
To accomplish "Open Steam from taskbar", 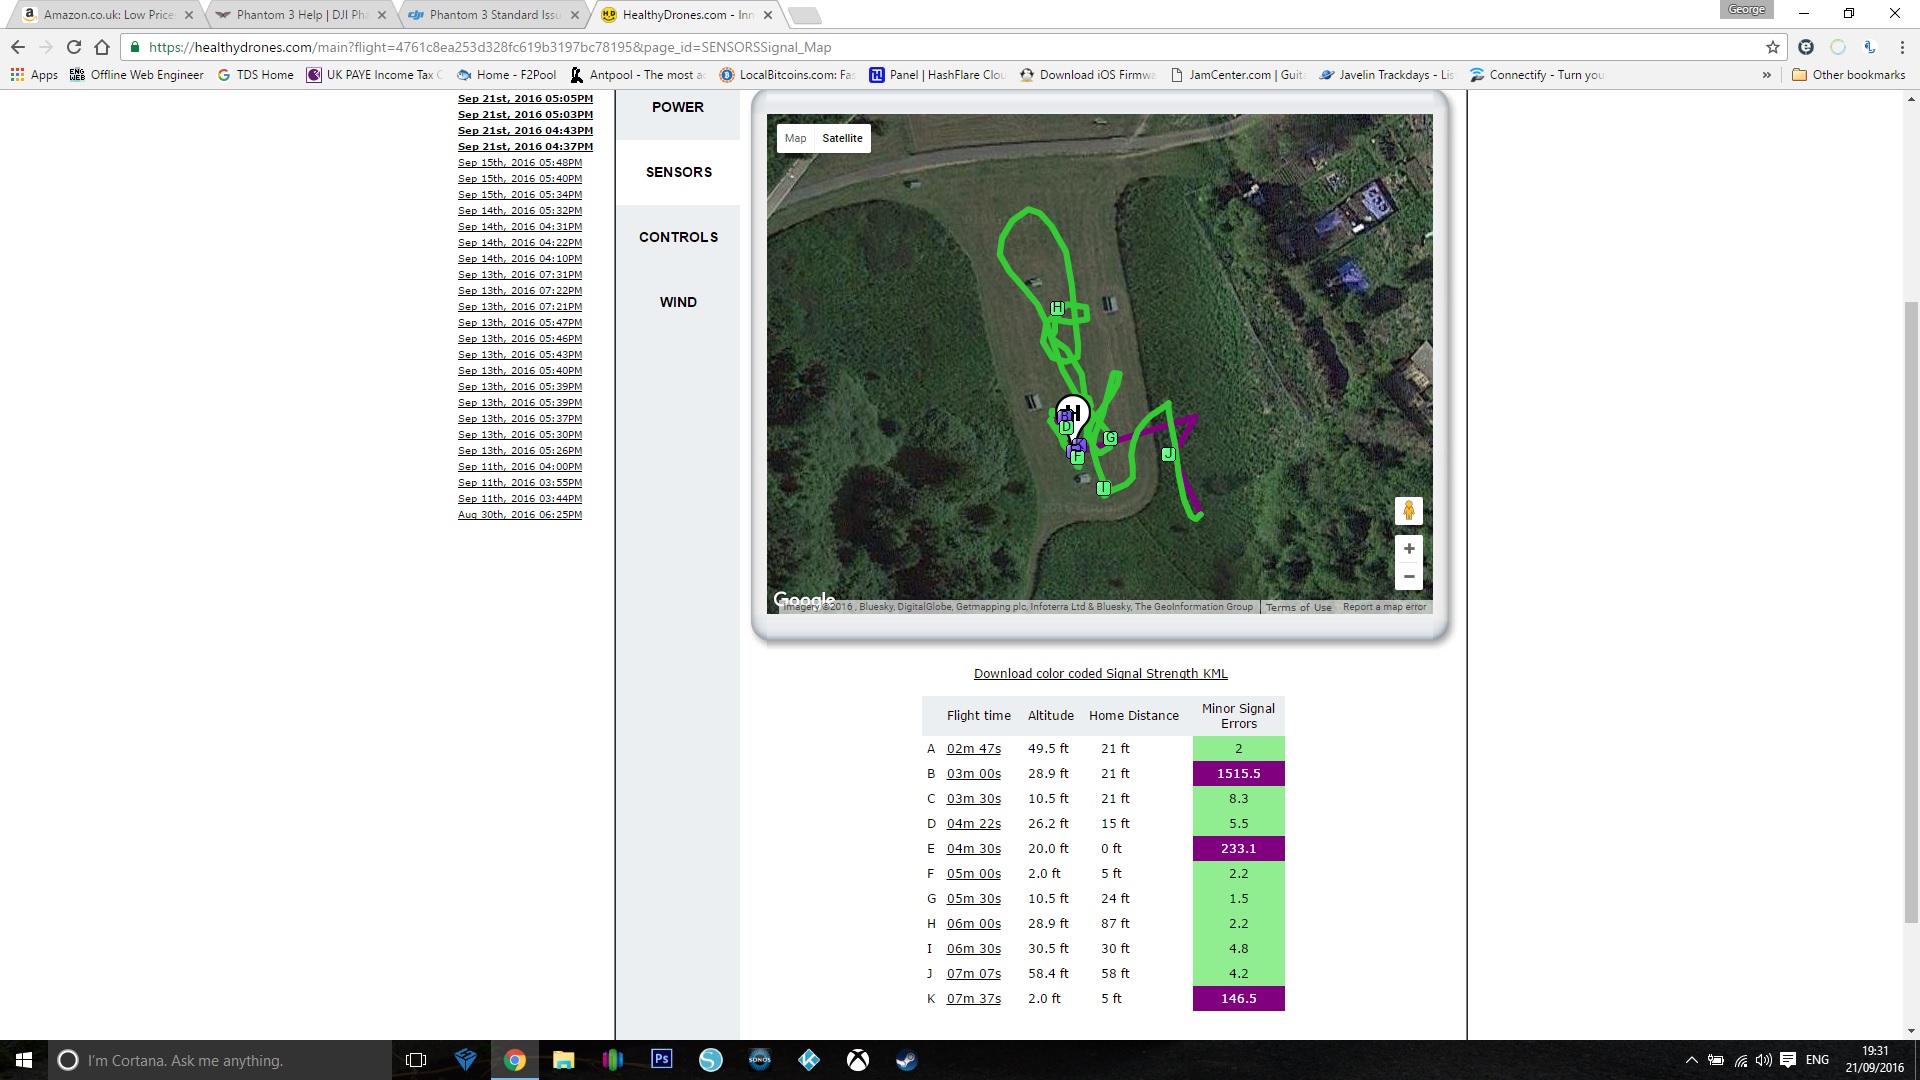I will point(906,1060).
